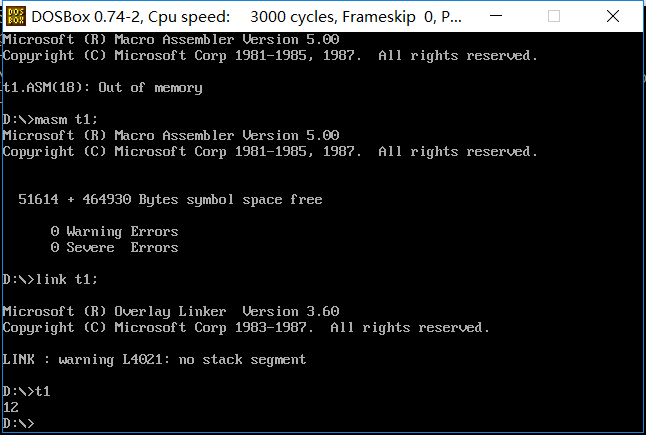Image resolution: width=646 pixels, height=435 pixels.
Task: Click the 'Bytes symbol space free' line
Action: [170, 200]
